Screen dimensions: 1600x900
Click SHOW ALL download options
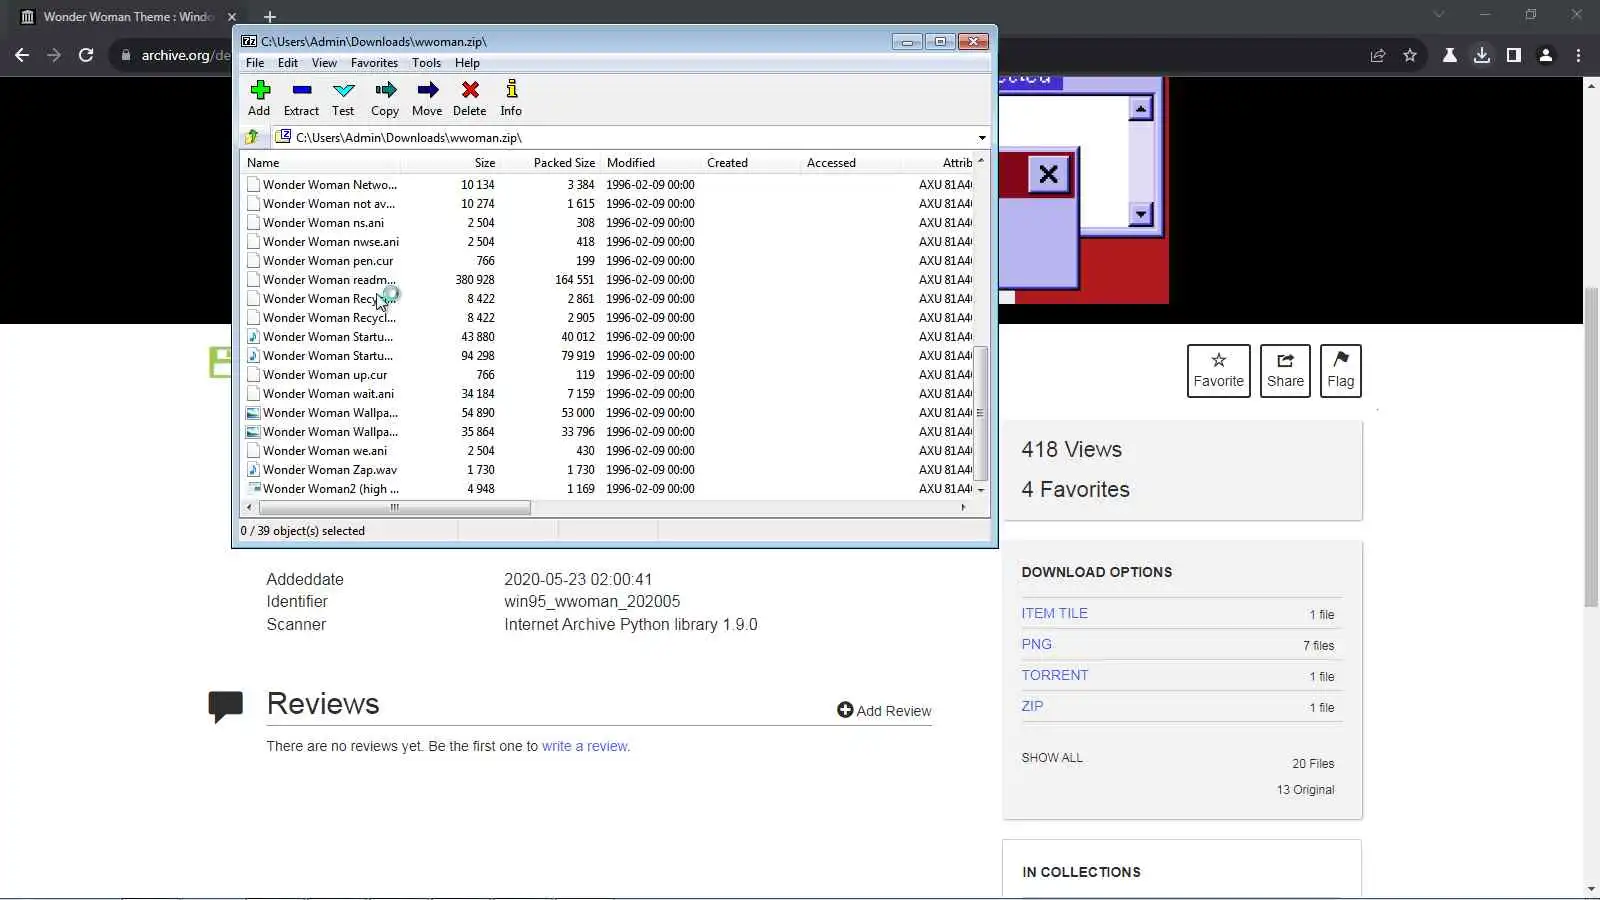[1052, 758]
